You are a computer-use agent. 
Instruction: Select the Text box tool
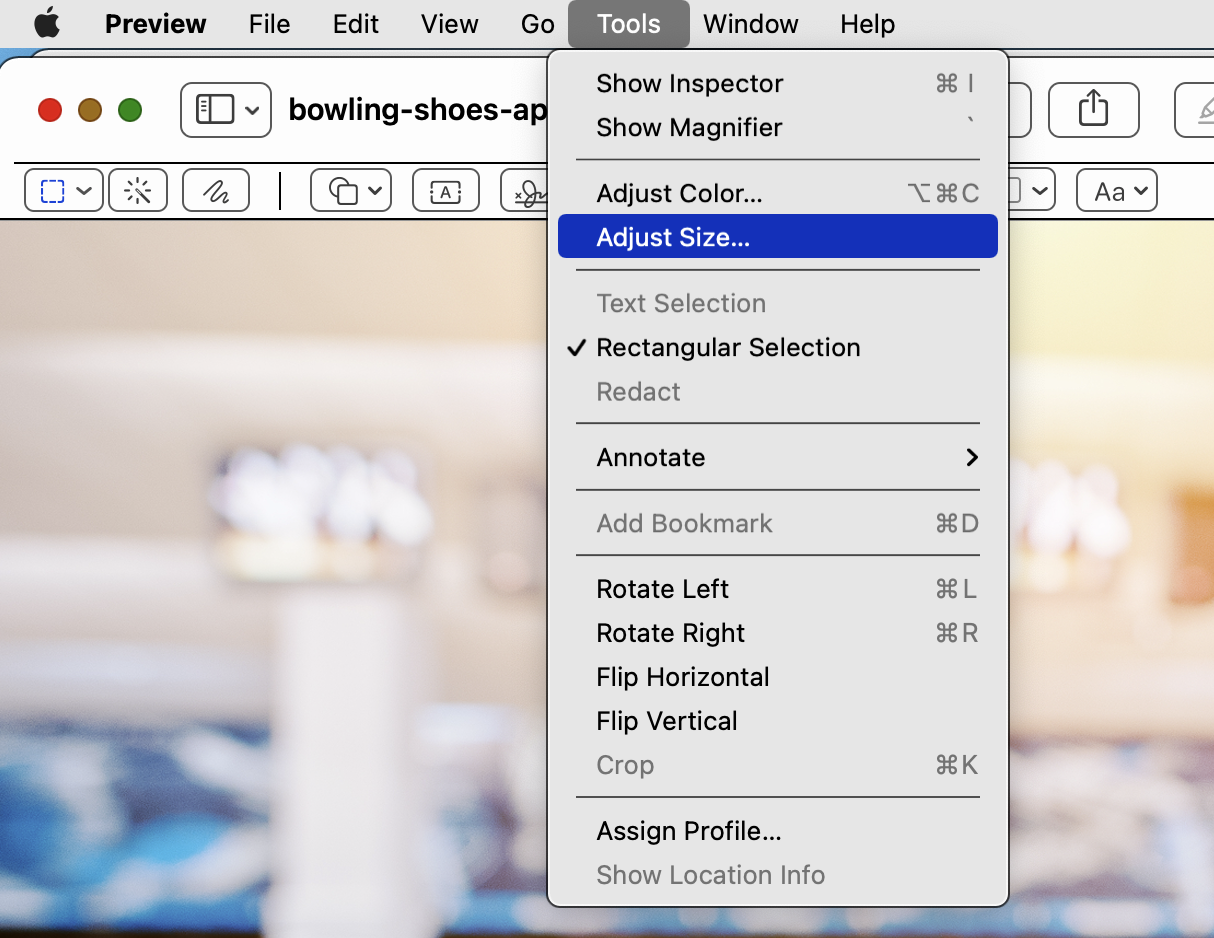point(446,191)
